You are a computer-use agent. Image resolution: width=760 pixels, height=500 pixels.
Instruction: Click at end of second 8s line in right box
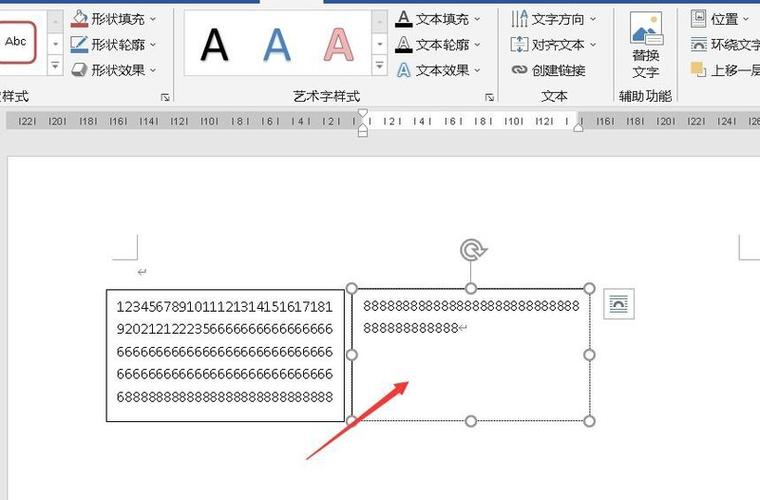[x=459, y=328]
